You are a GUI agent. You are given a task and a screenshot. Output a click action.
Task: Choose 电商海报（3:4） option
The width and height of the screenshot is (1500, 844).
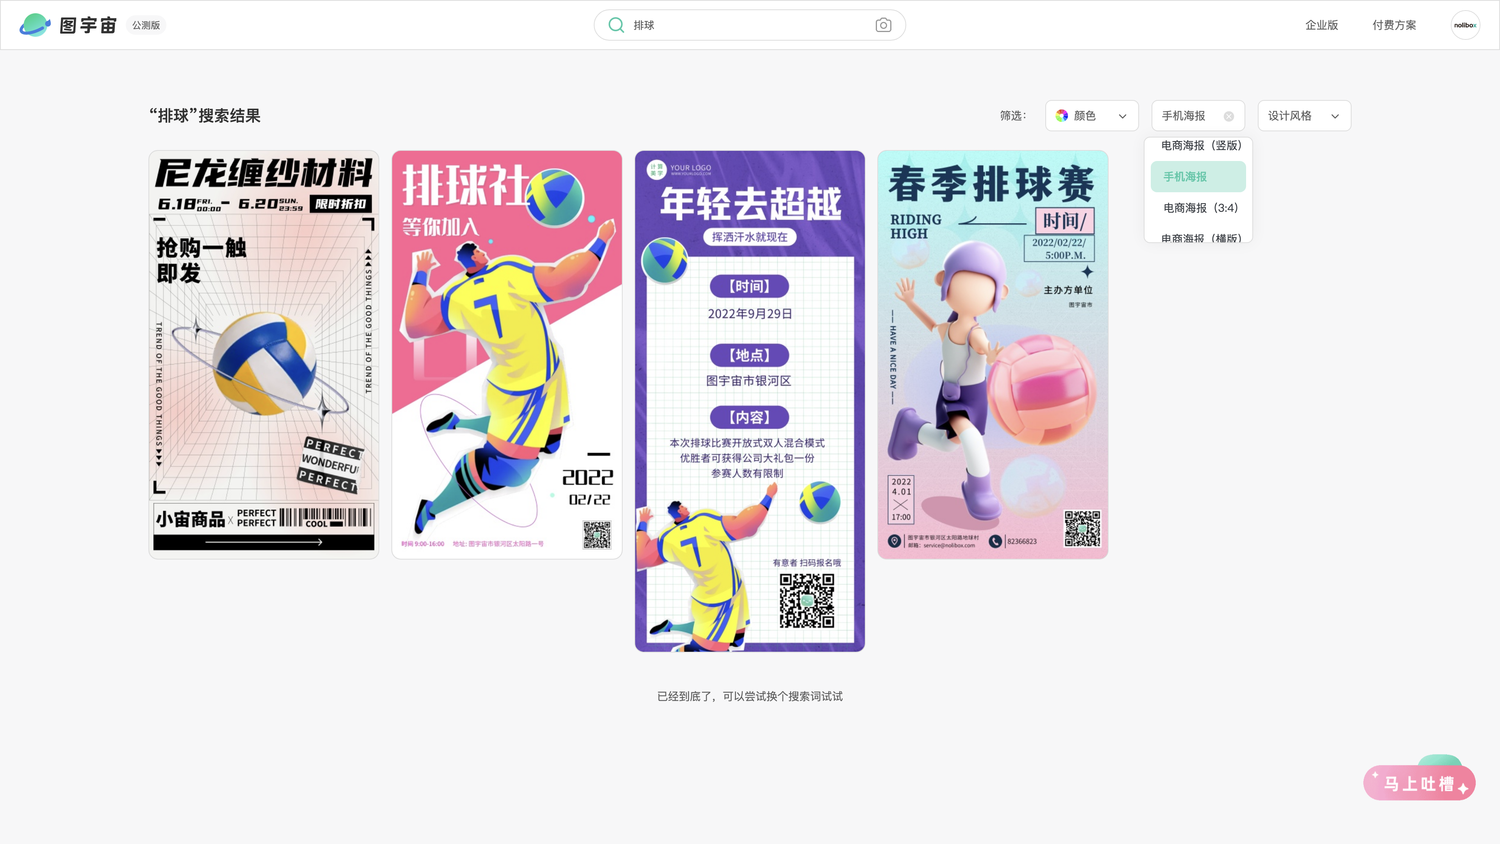1198,208
